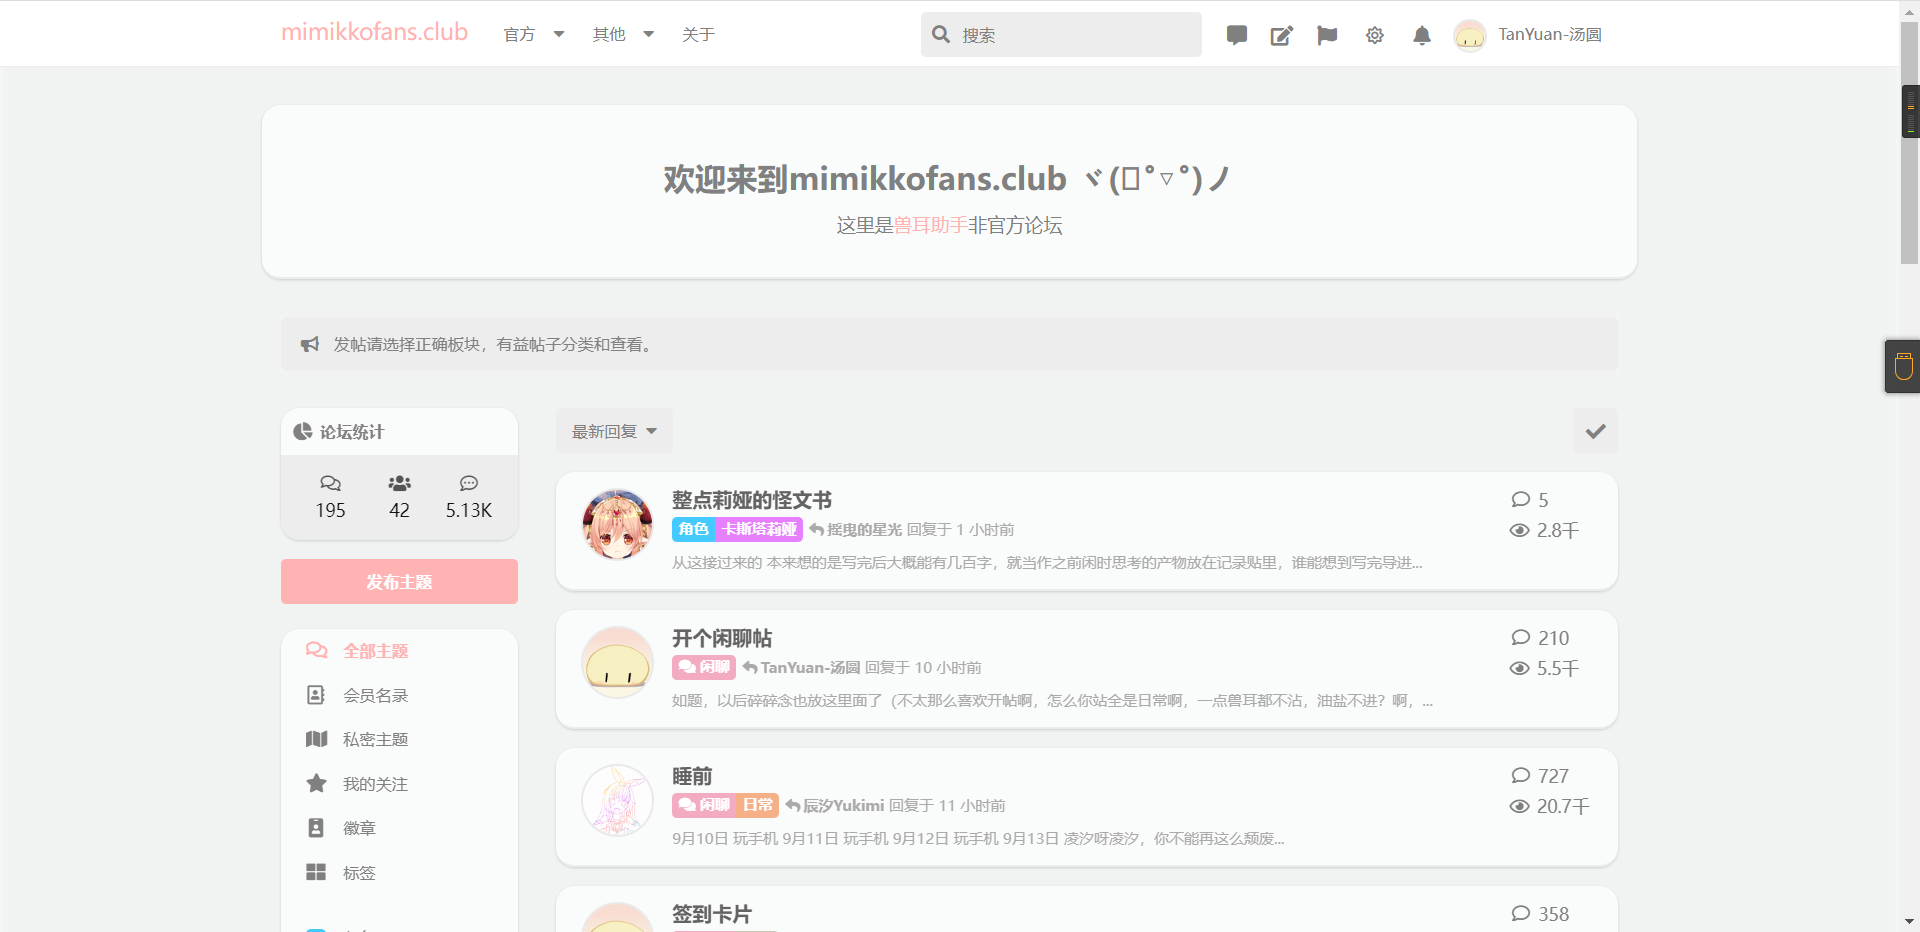
Task: Click the compose new post pencil icon
Action: pos(1281,35)
